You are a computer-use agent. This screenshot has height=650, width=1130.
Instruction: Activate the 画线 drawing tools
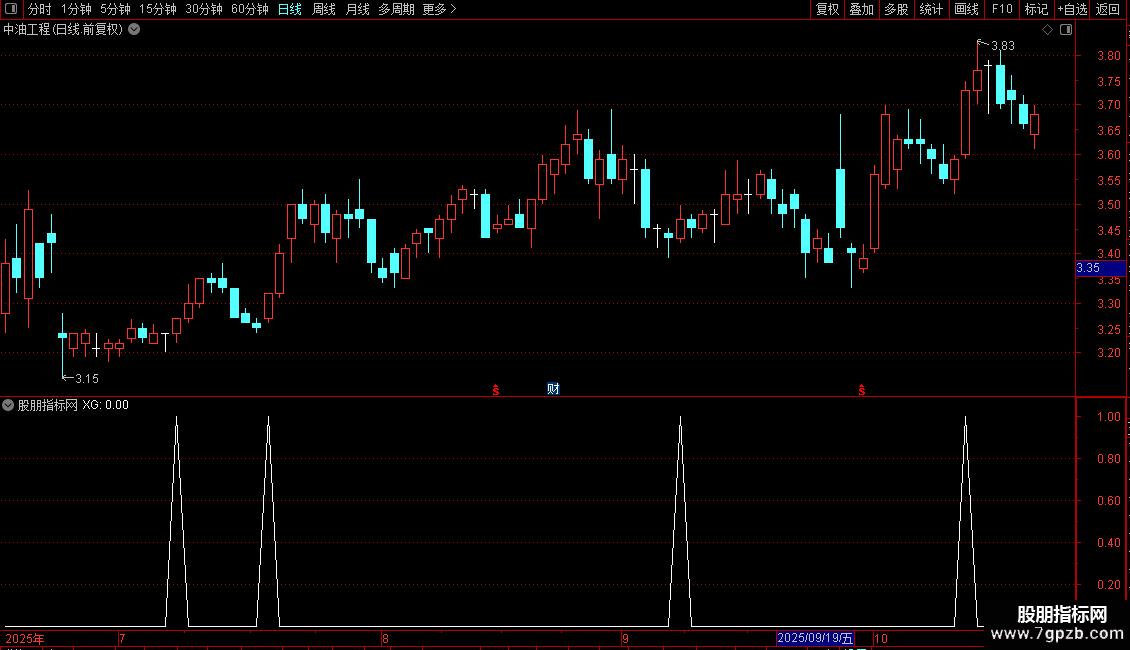966,9
